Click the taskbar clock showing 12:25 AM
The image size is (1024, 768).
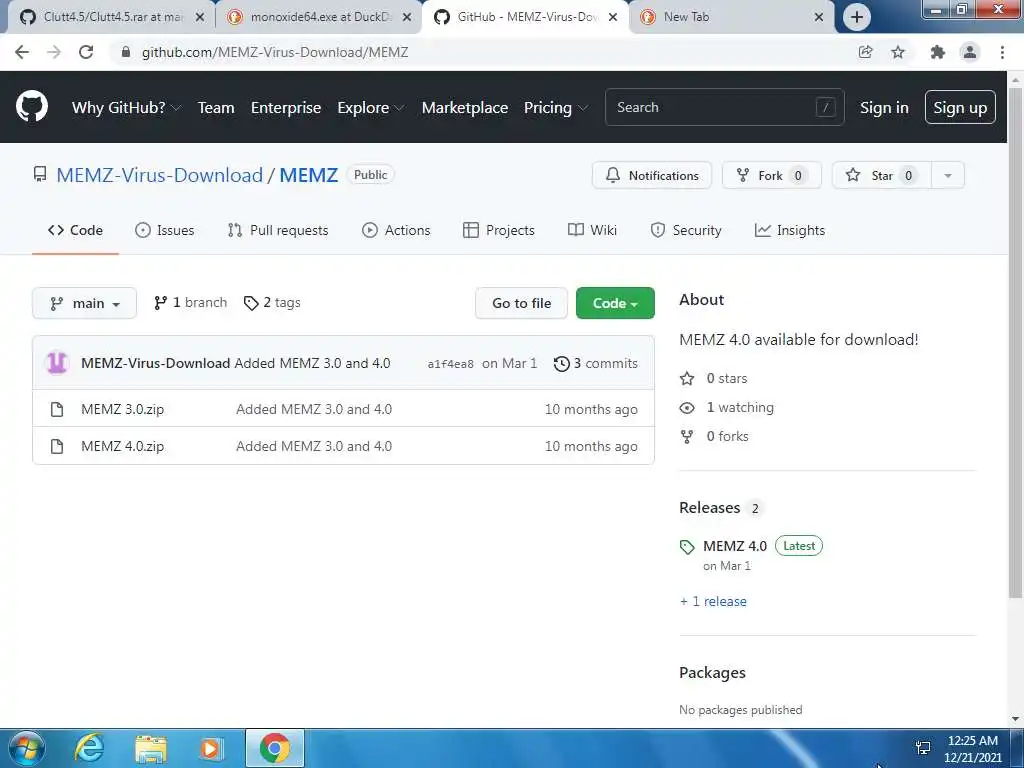pyautogui.click(x=972, y=748)
